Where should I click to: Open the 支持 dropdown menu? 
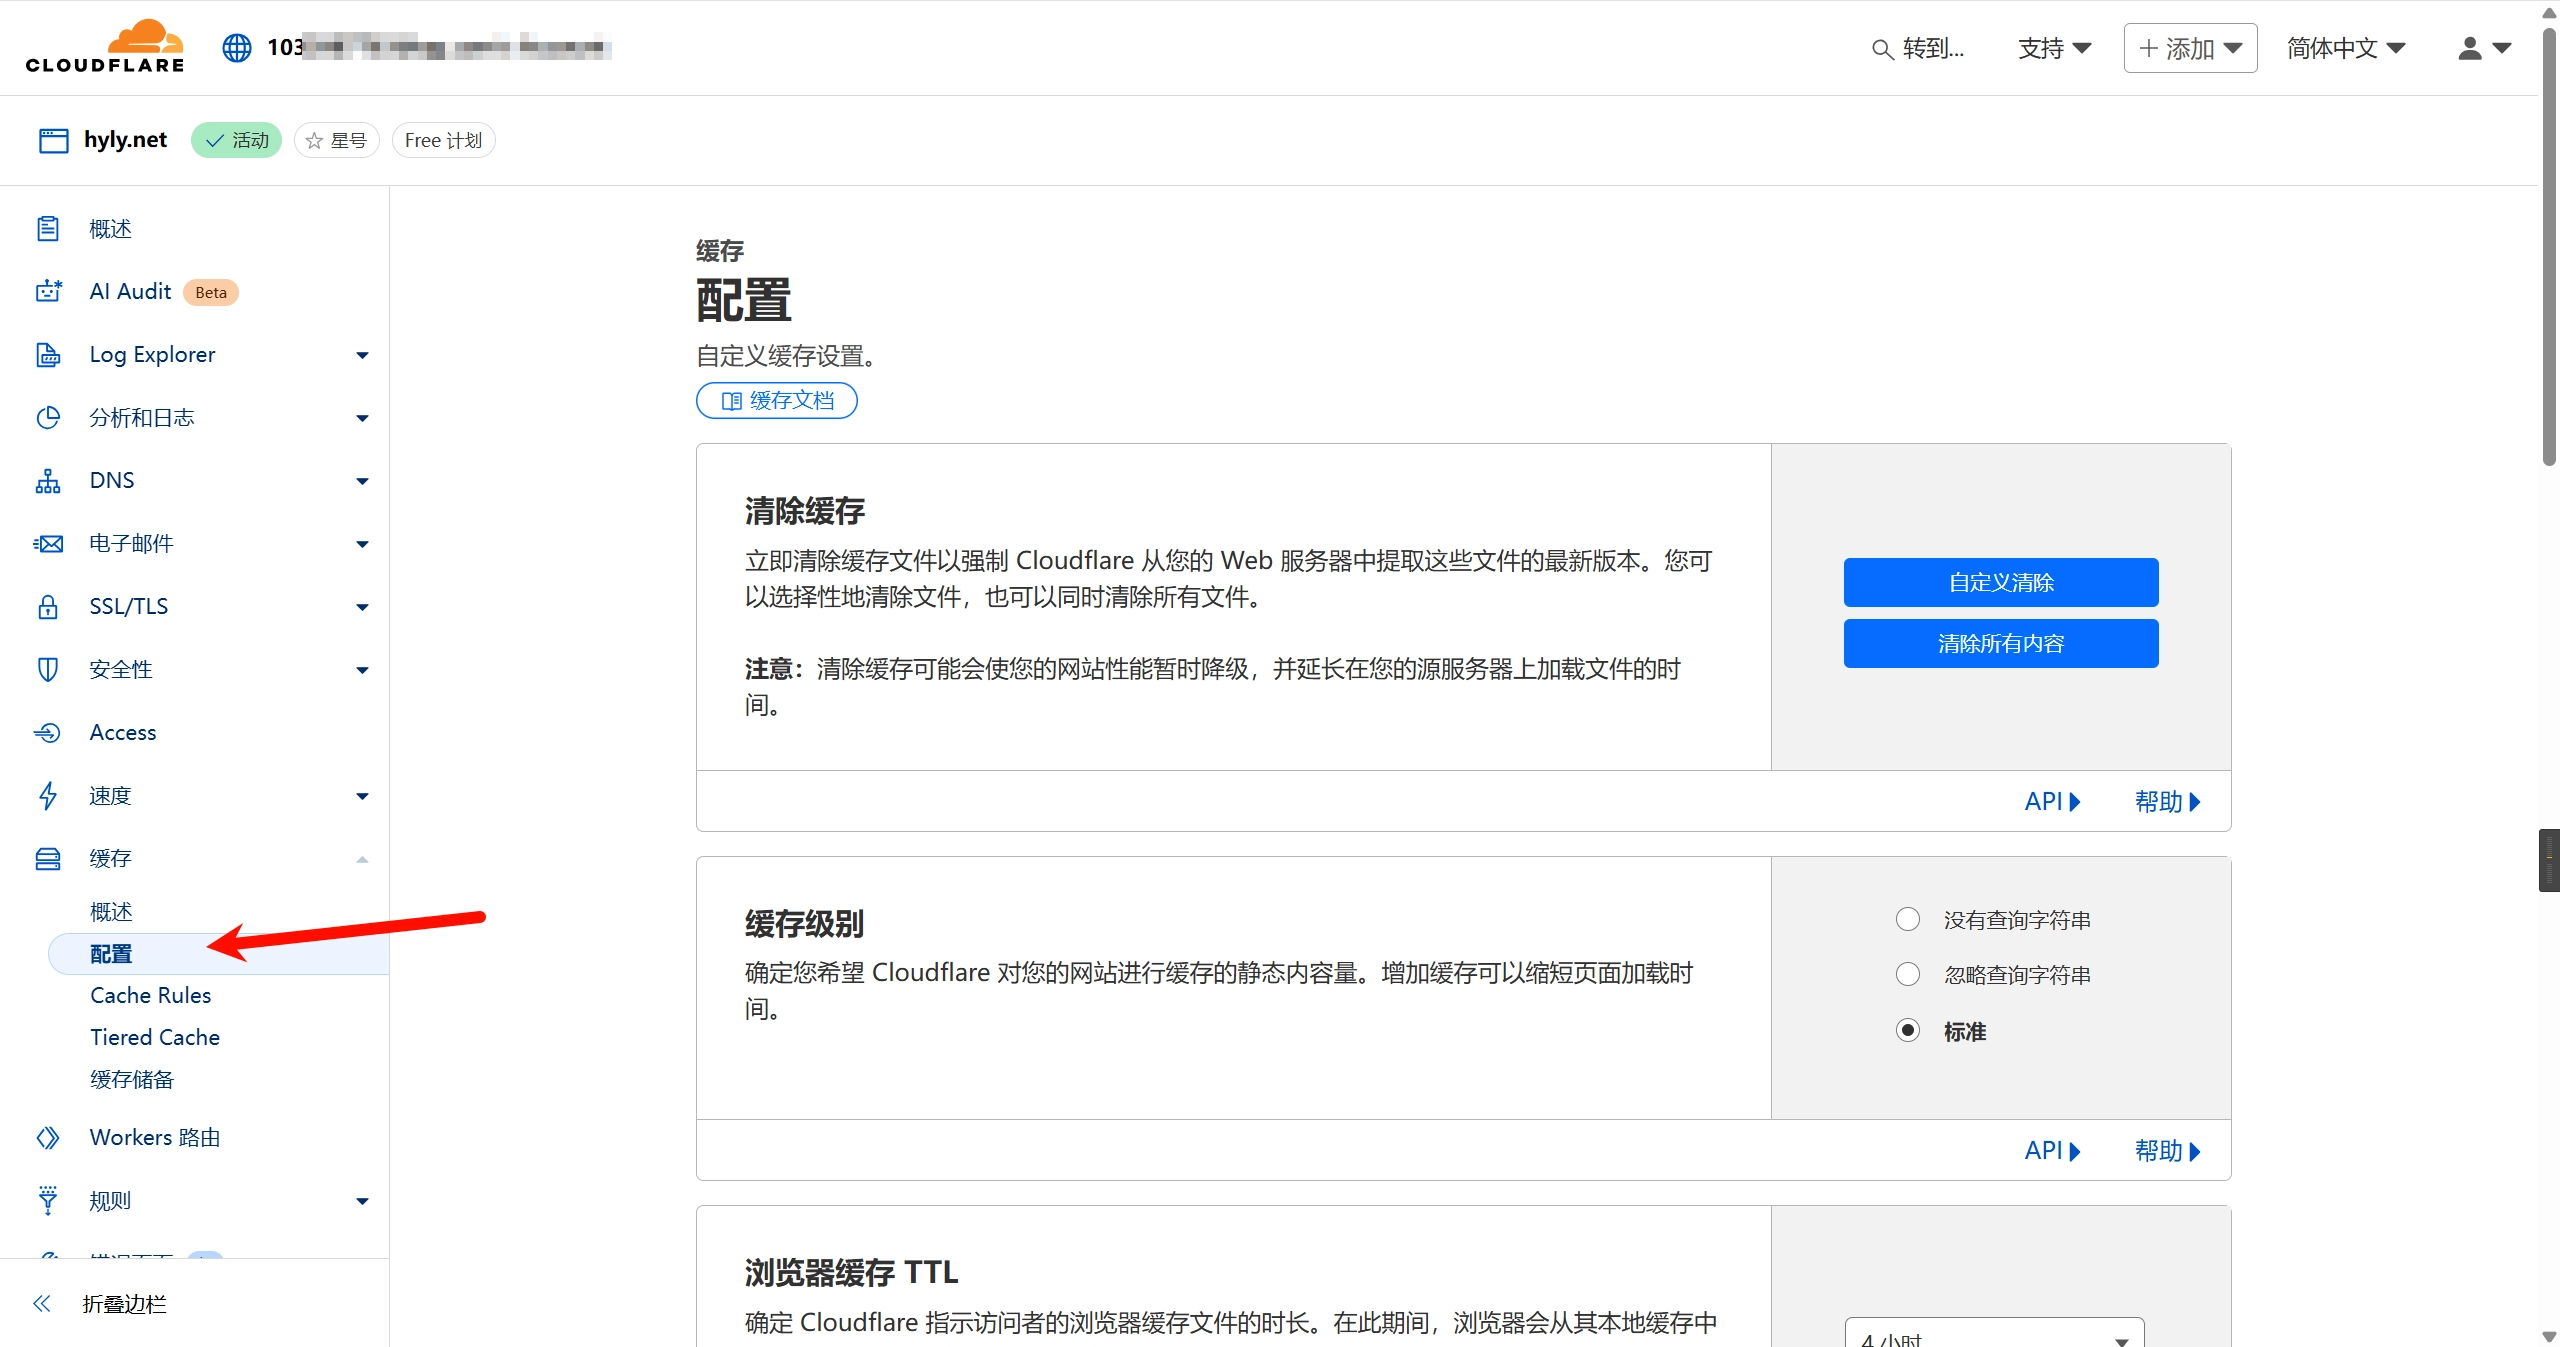coord(2054,48)
